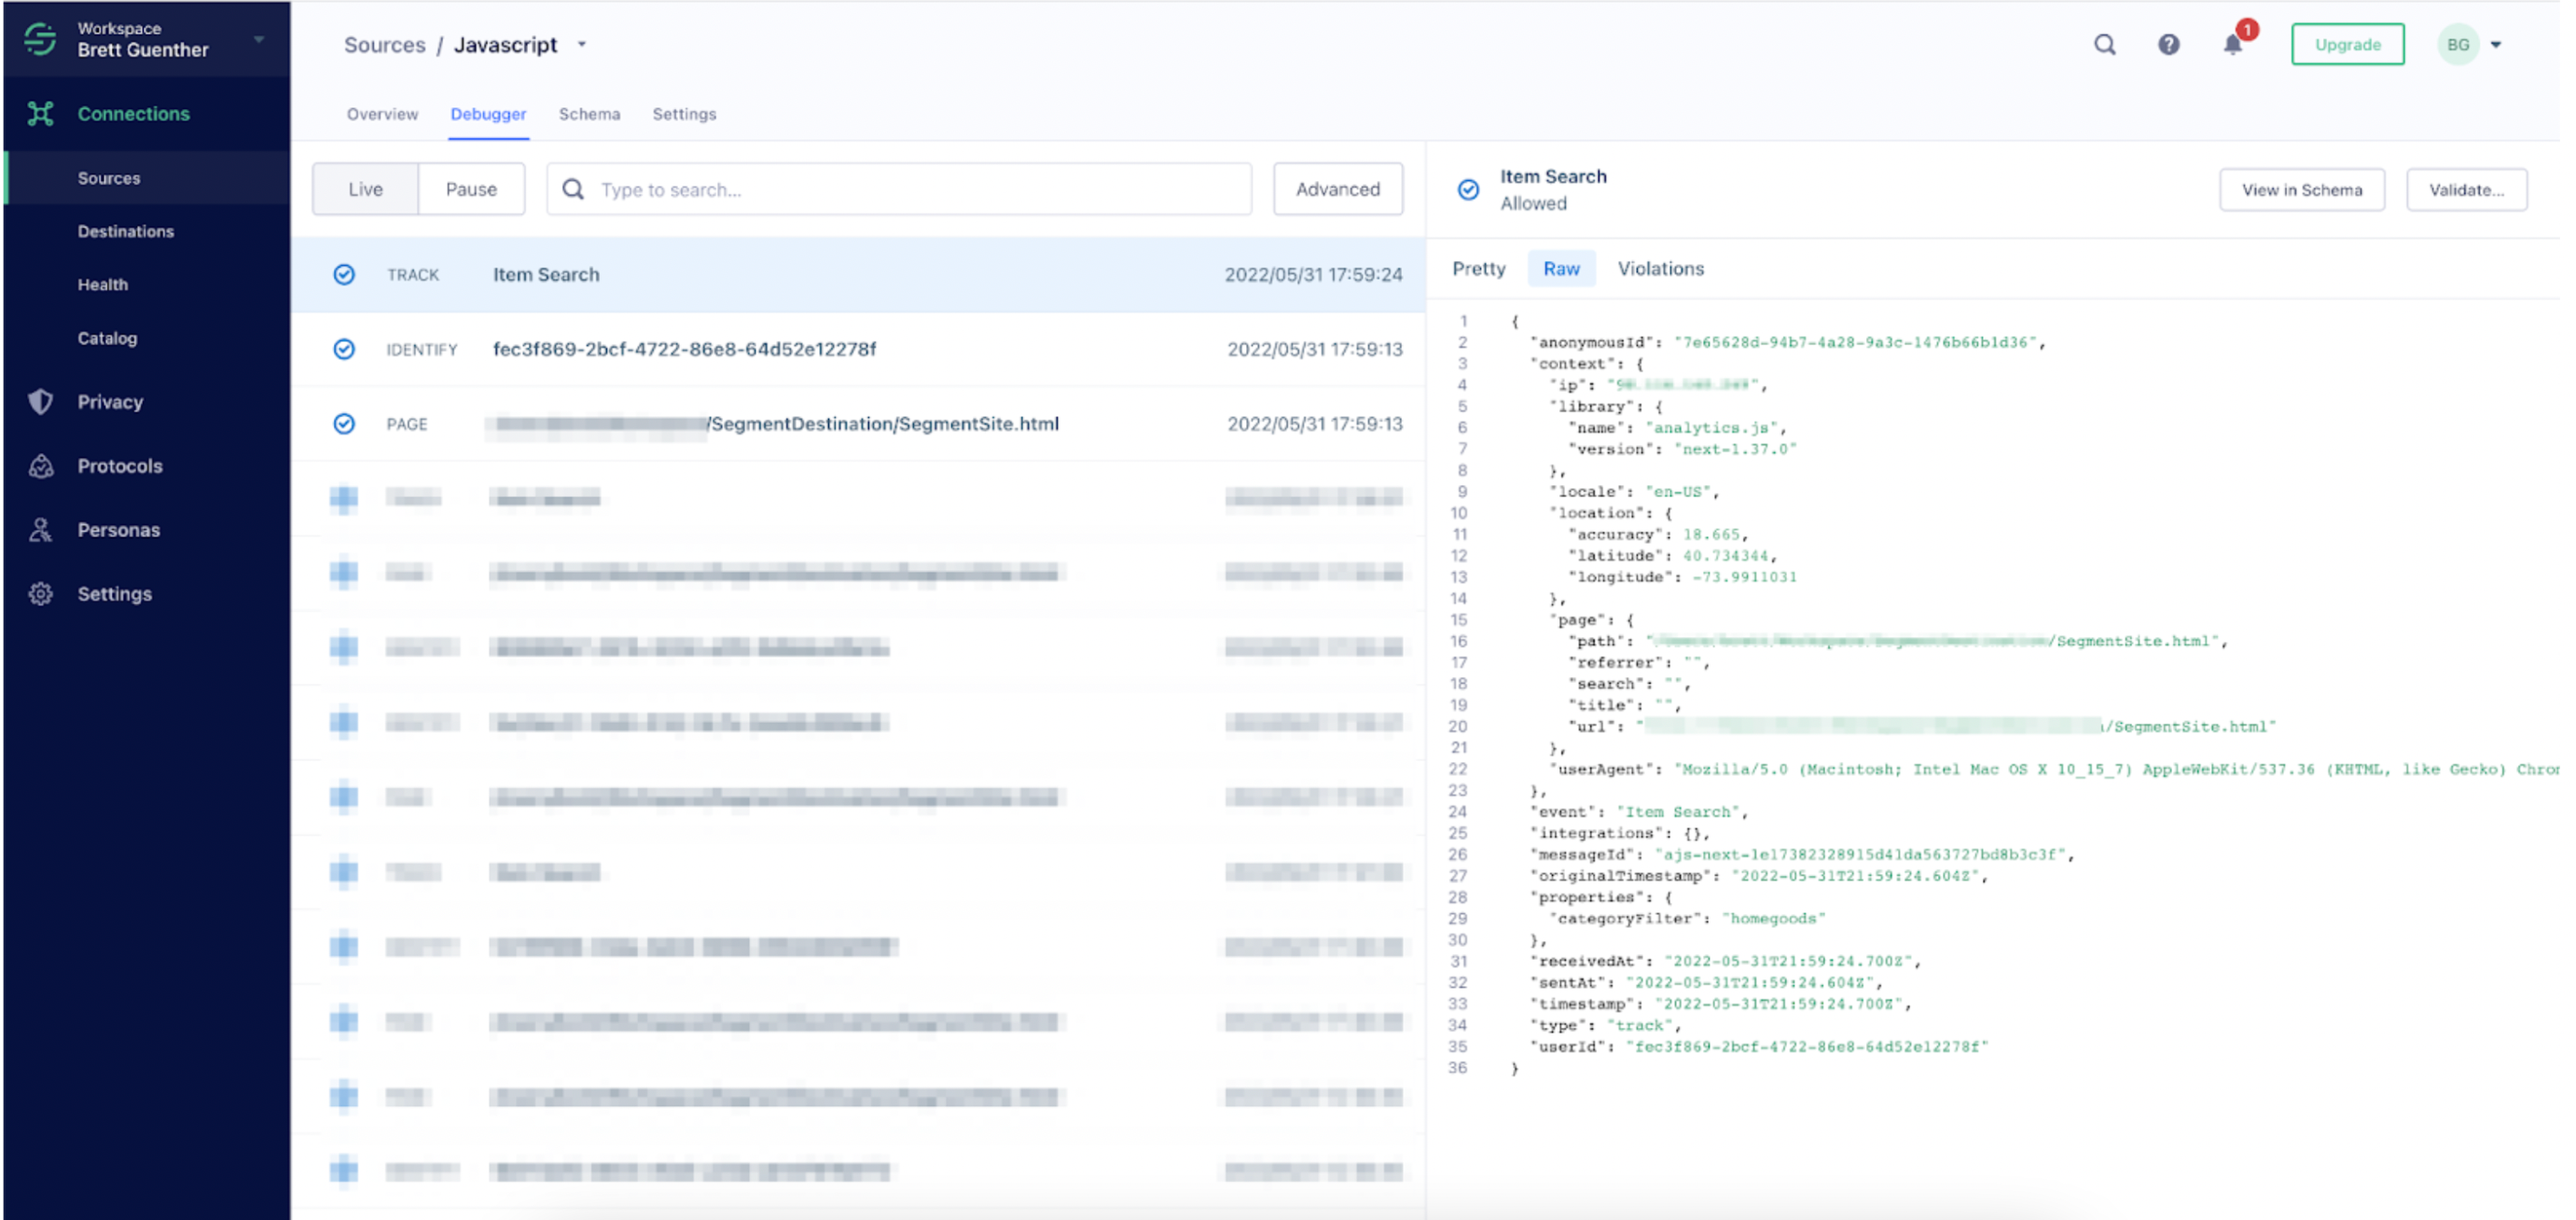
Task: Click the Personas sidebar icon
Action: tap(40, 530)
